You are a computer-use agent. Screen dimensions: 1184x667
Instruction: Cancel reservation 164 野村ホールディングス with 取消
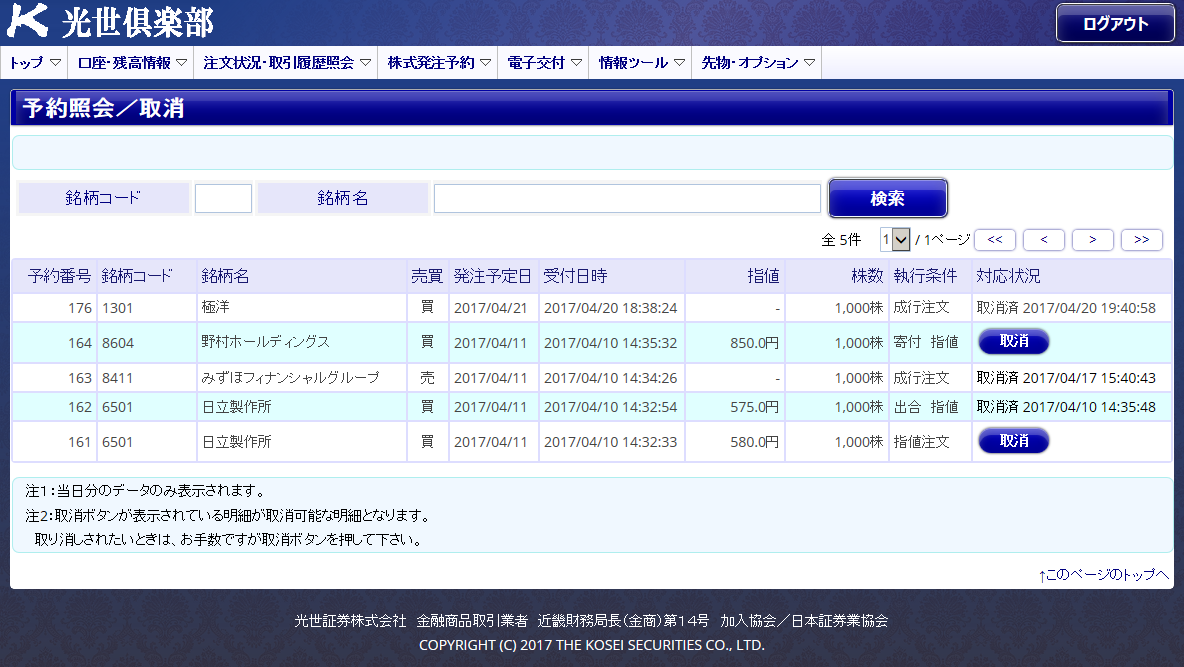(x=1013, y=341)
